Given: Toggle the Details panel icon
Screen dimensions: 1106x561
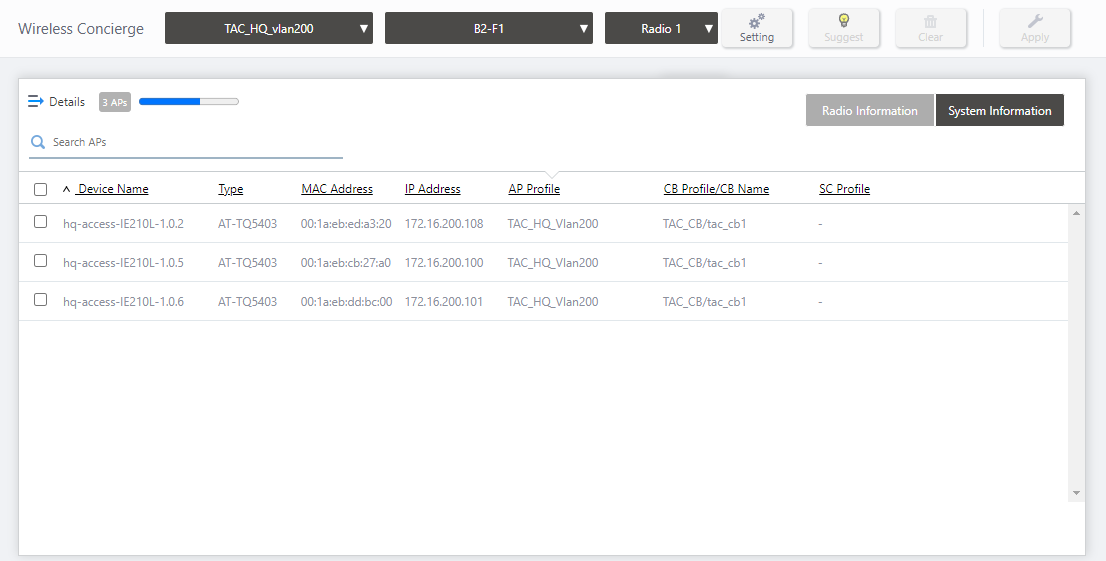Looking at the screenshot, I should [x=36, y=101].
